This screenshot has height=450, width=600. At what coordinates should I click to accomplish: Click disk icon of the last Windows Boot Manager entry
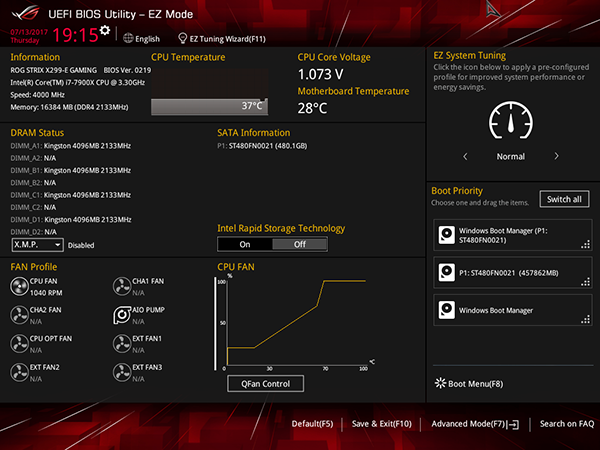pos(447,310)
